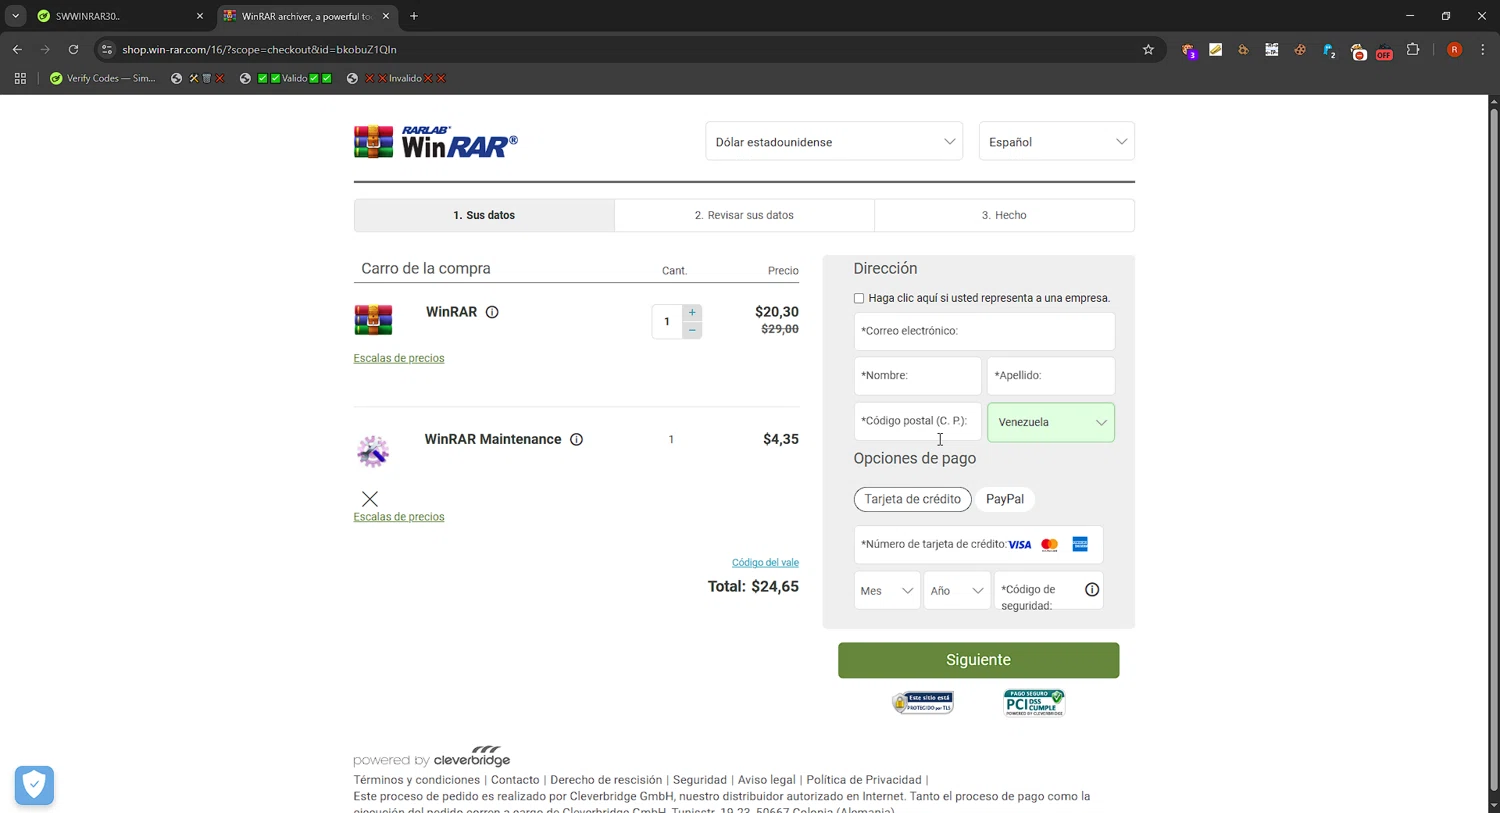Click the TLS protected site badge
Image resolution: width=1500 pixels, height=813 pixels.
(x=923, y=703)
